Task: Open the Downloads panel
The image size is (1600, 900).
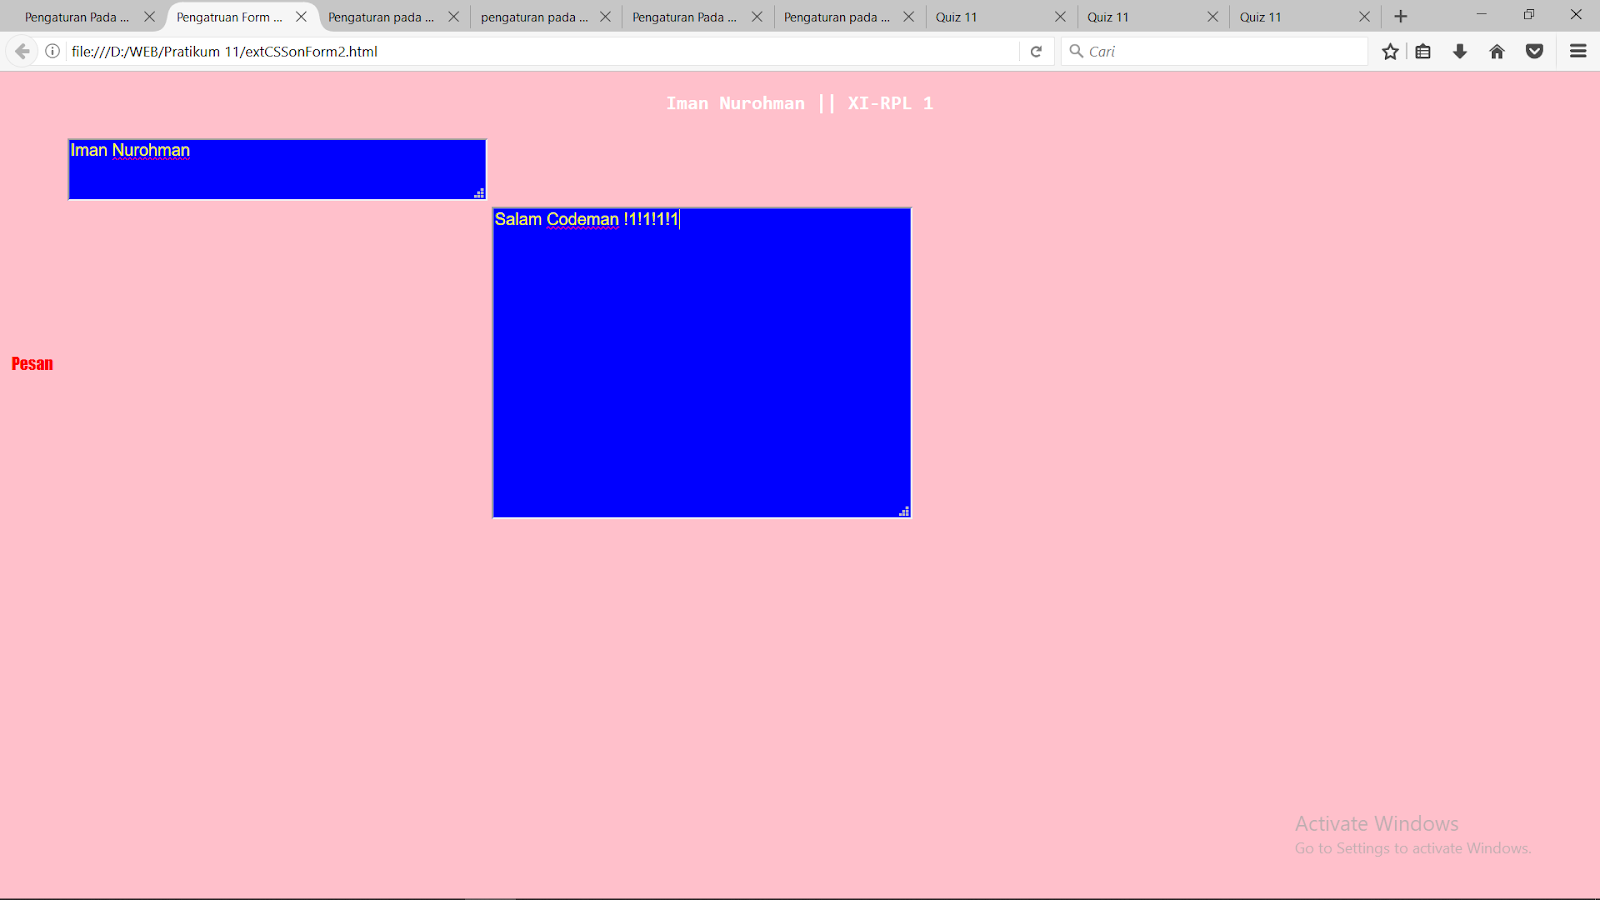Action: [1460, 51]
